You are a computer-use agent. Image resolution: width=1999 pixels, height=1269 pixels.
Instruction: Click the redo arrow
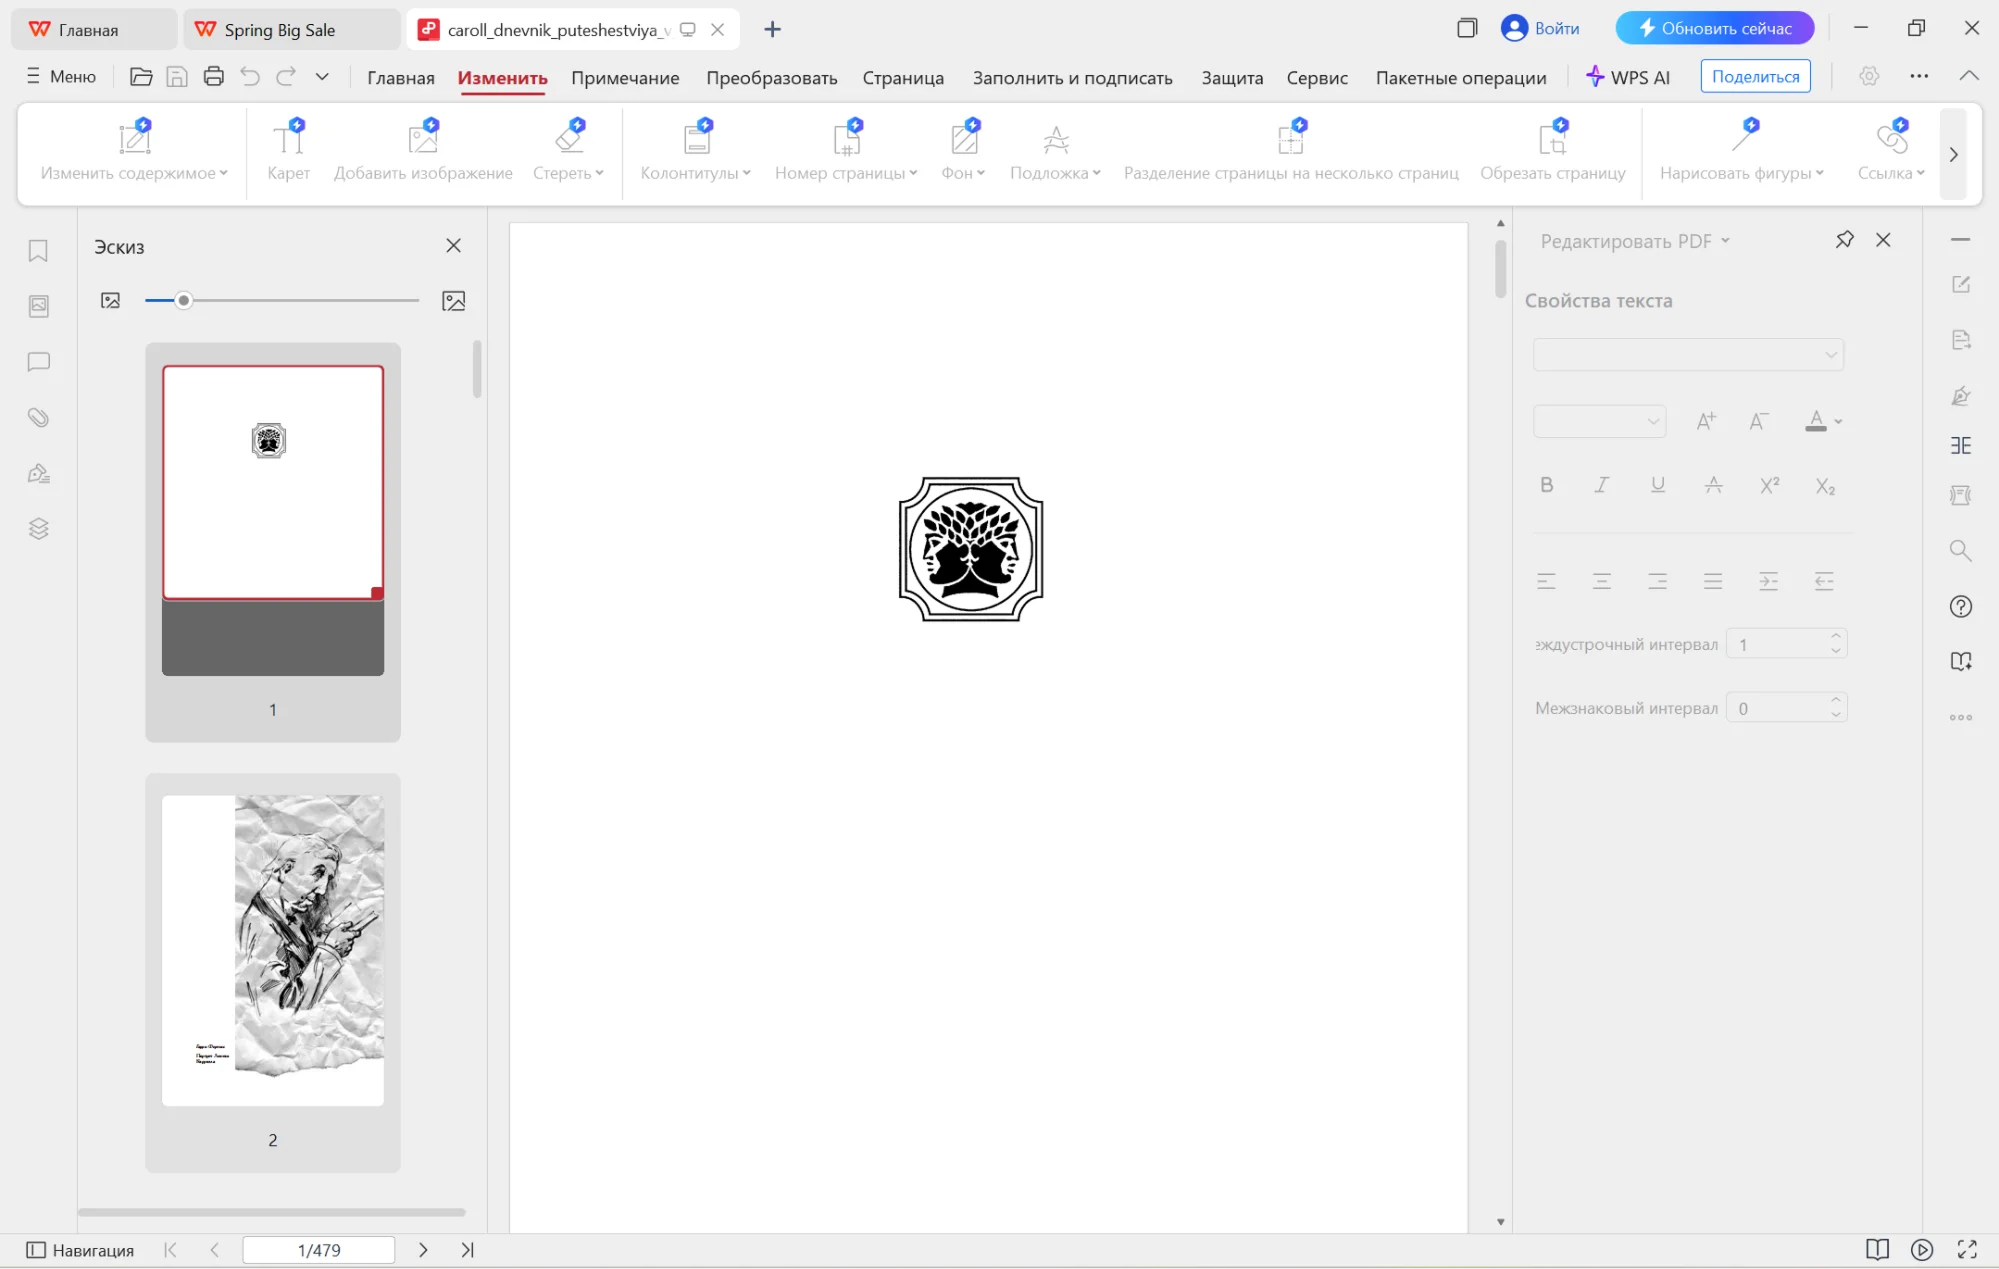286,76
